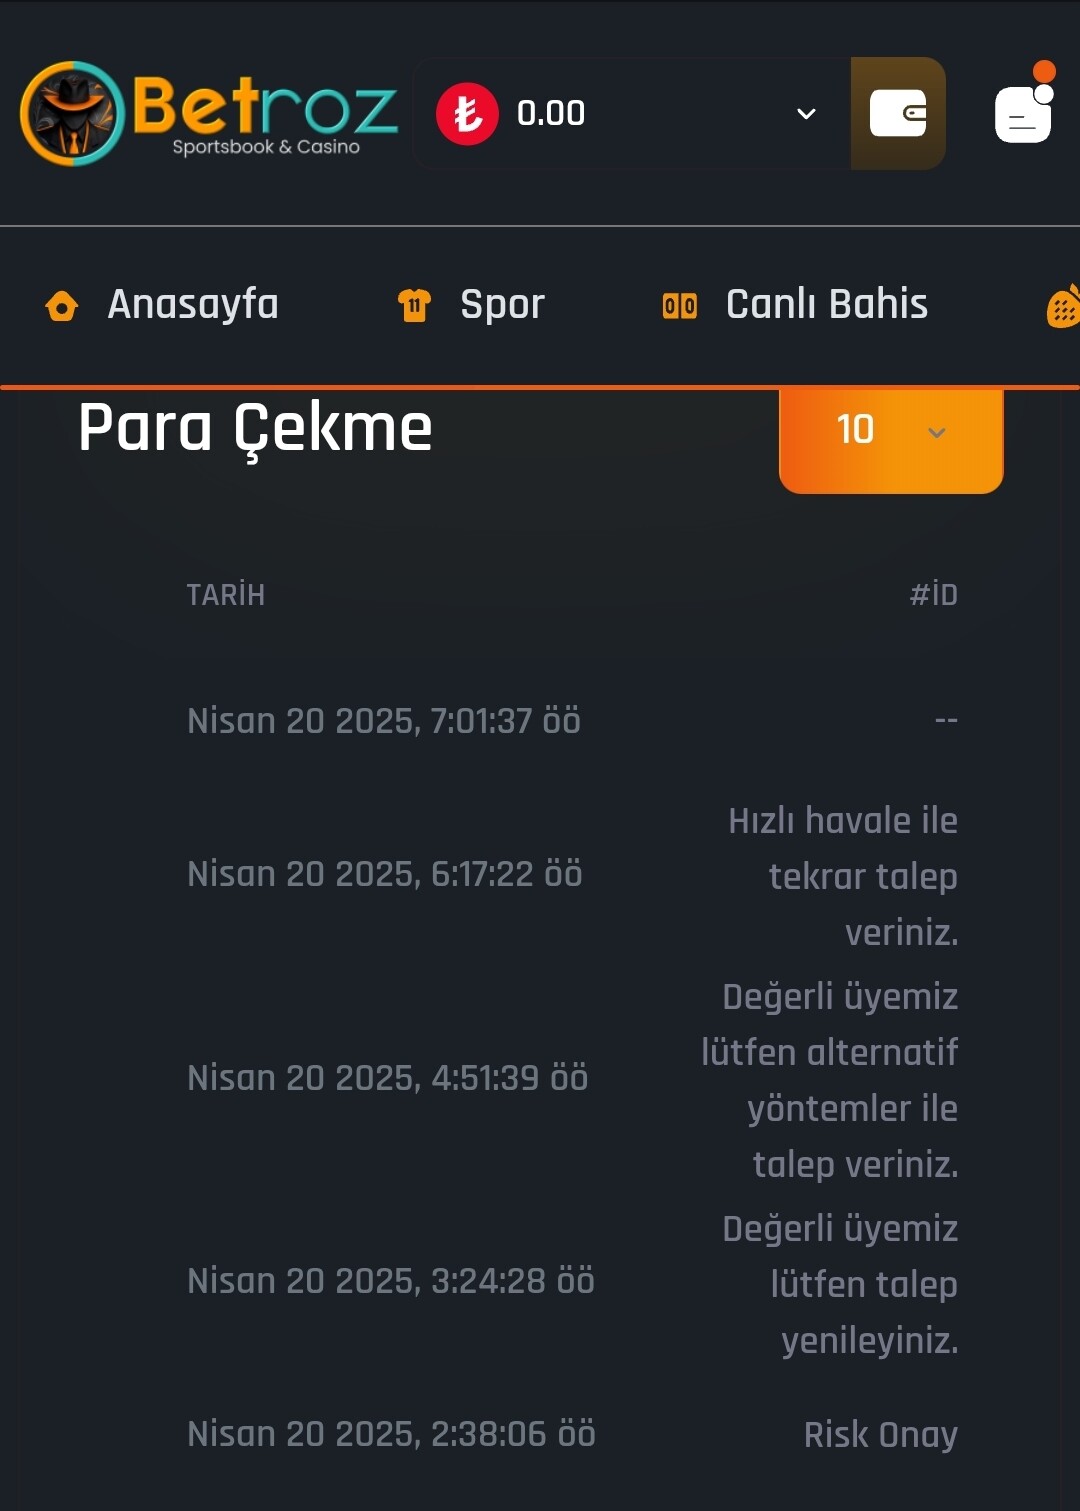Click the jersey Spor icon
This screenshot has width=1080, height=1511.
[x=414, y=305]
